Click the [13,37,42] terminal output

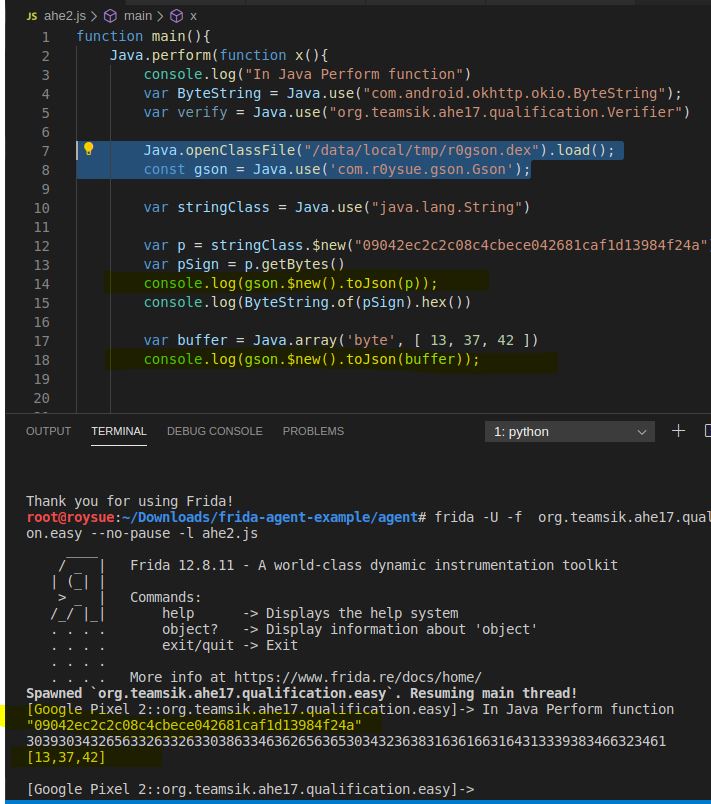(66, 757)
